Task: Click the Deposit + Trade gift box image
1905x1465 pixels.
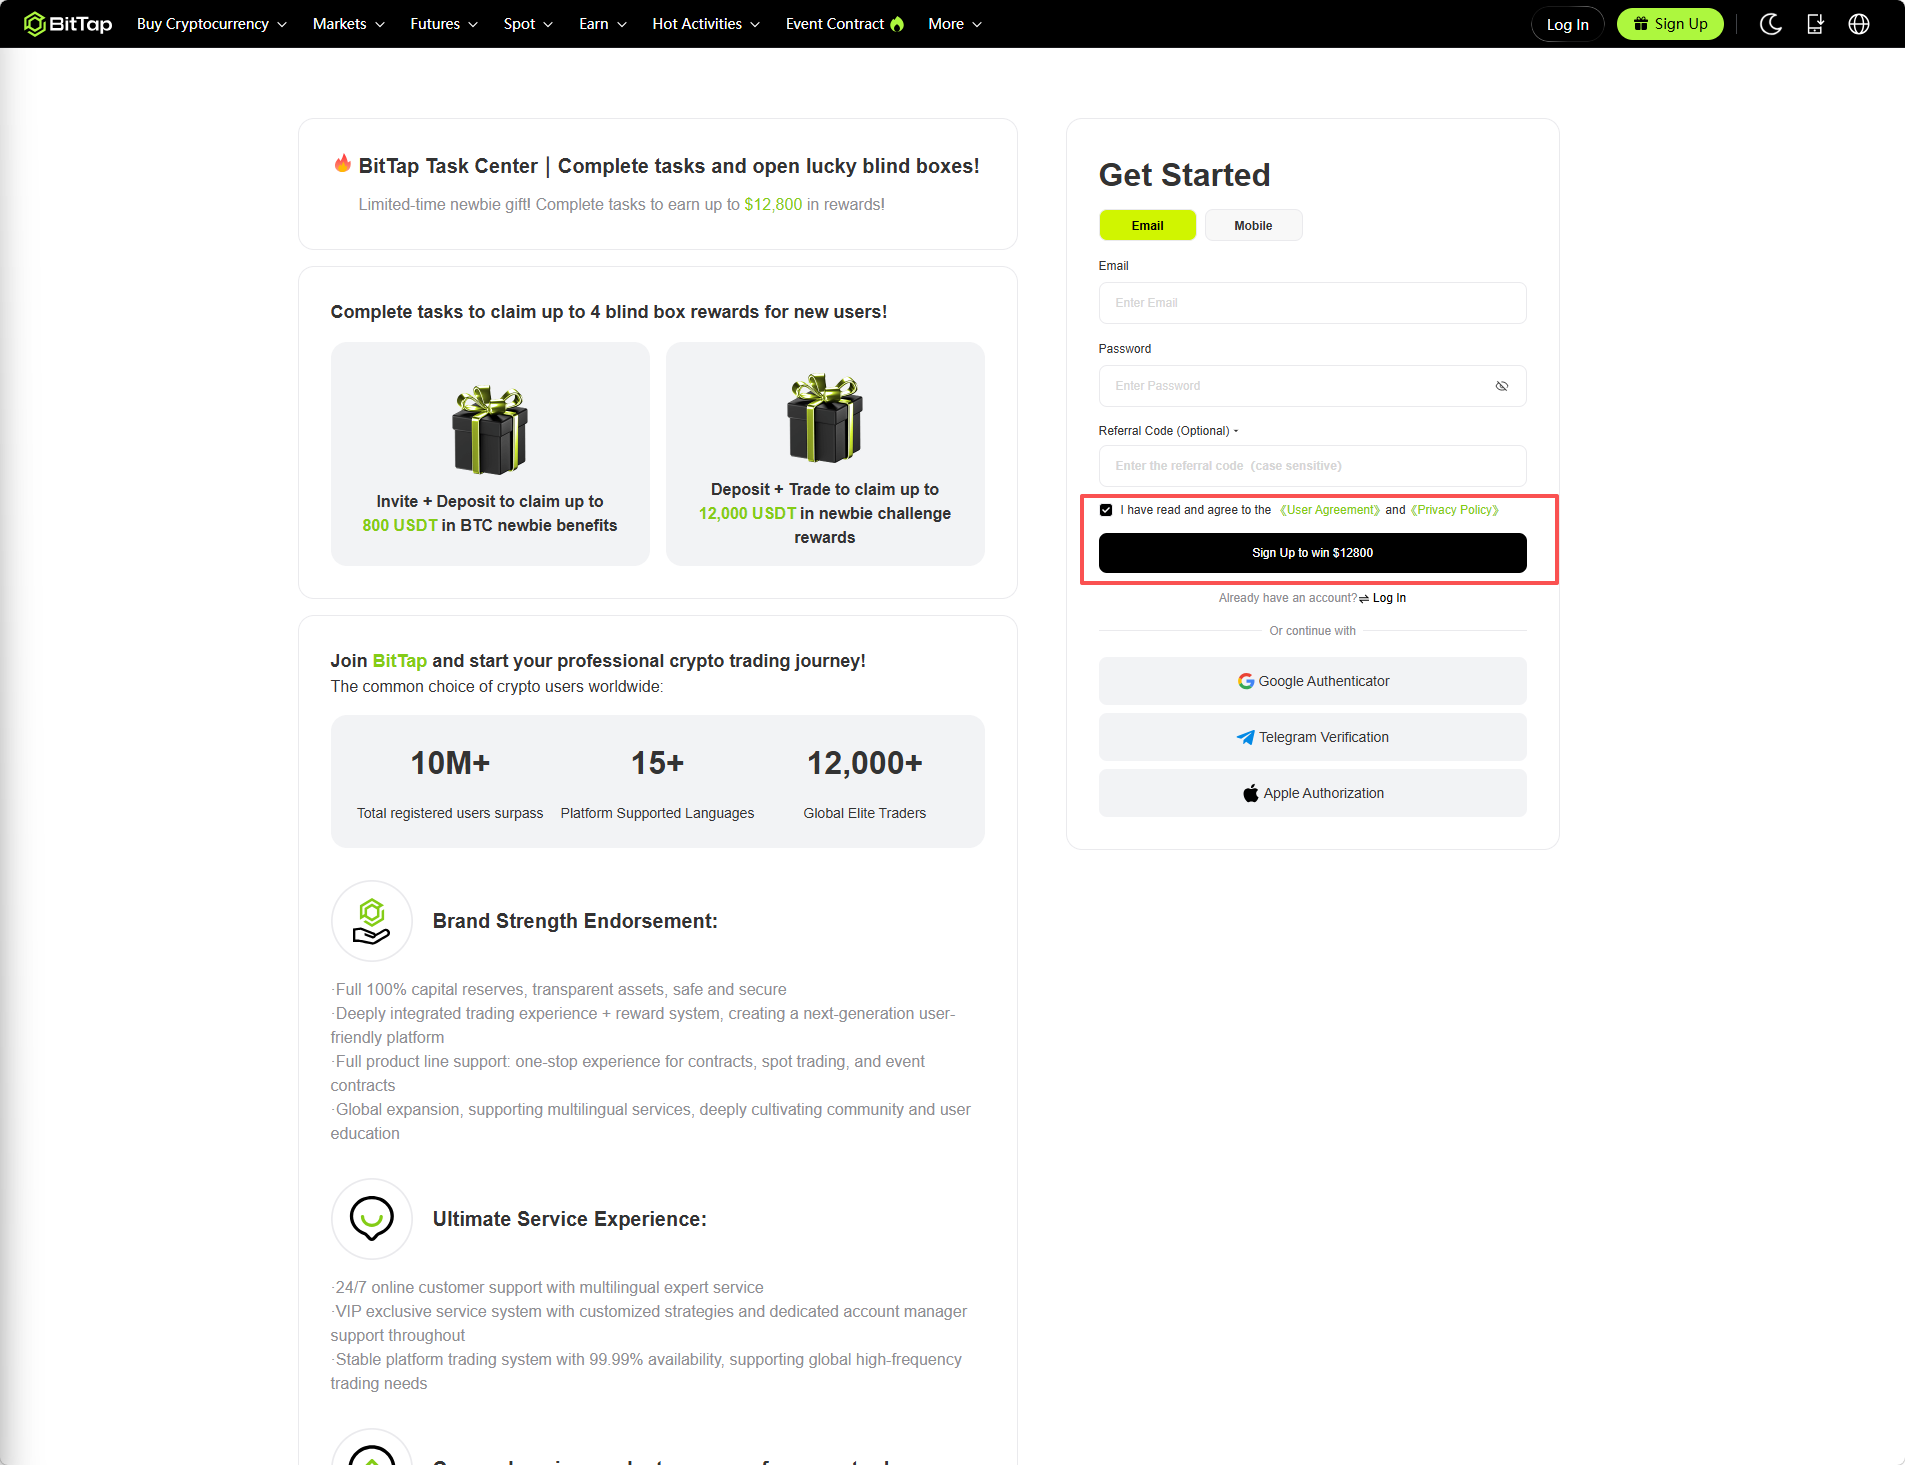Action: (825, 418)
